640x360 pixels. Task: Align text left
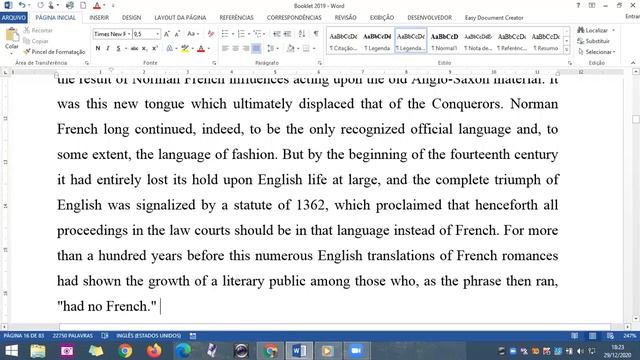(x=225, y=49)
